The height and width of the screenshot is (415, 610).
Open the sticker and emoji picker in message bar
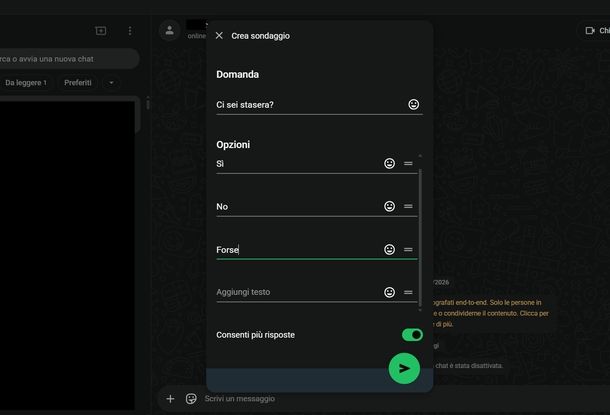191,399
